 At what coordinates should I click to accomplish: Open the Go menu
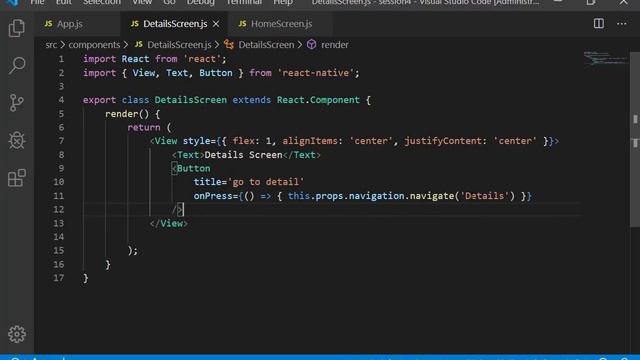pyautogui.click(x=169, y=2)
